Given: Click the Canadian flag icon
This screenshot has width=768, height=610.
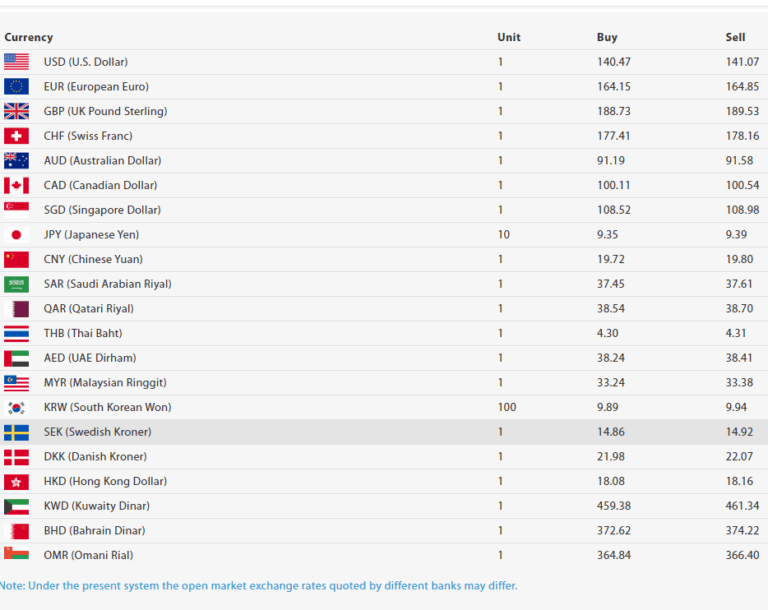Looking at the screenshot, I should (16, 185).
